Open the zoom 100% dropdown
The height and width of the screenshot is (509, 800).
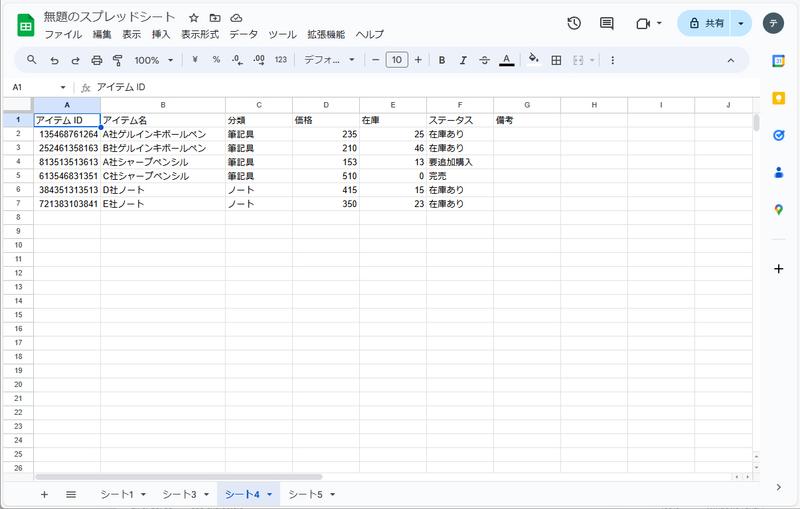click(x=154, y=60)
